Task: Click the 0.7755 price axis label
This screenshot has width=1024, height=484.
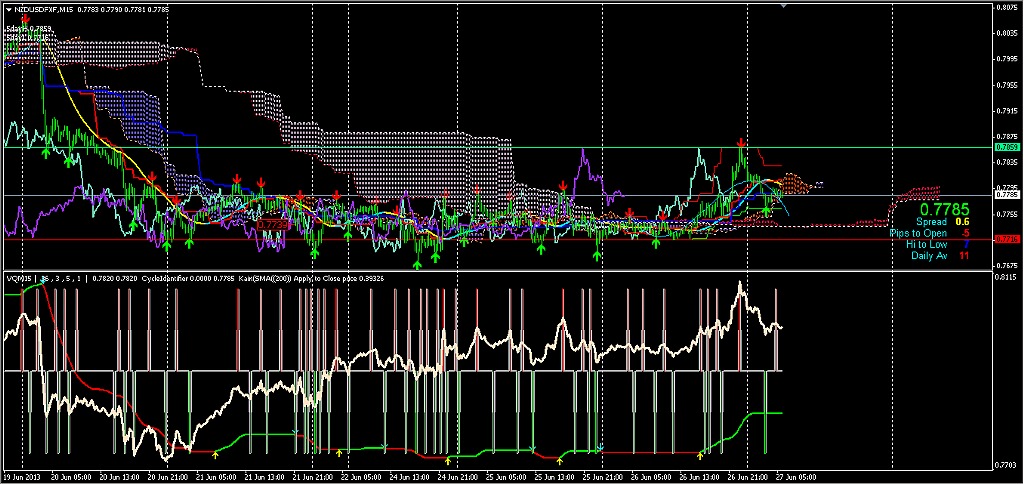Action: (1006, 214)
